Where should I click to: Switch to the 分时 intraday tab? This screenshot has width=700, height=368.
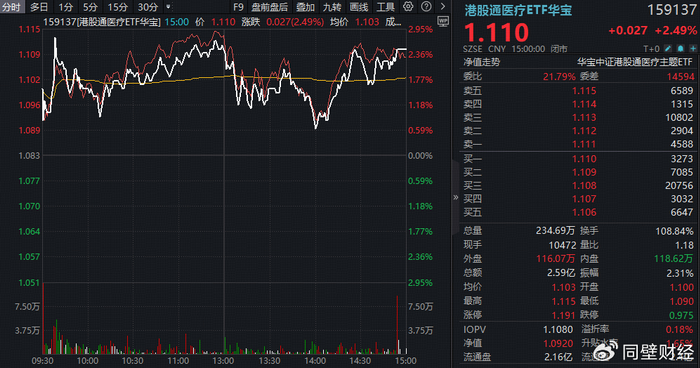click(12, 7)
